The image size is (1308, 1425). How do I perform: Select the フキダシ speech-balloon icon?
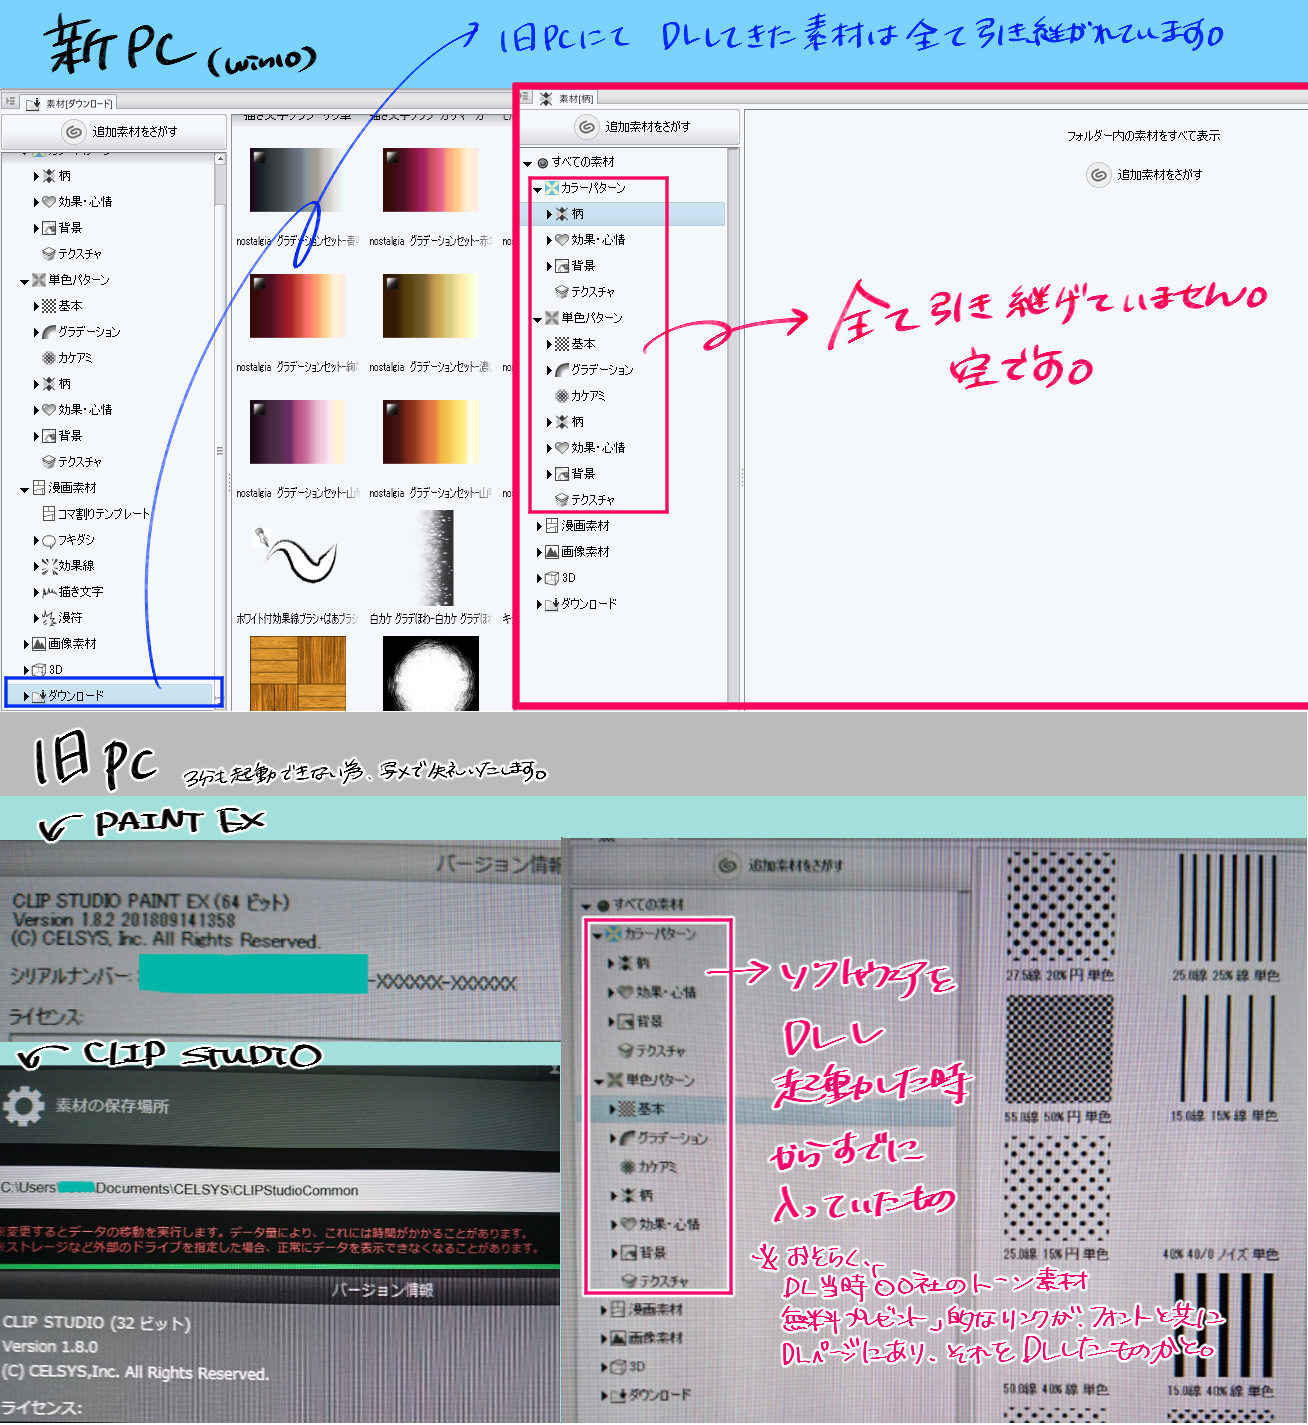coord(49,540)
